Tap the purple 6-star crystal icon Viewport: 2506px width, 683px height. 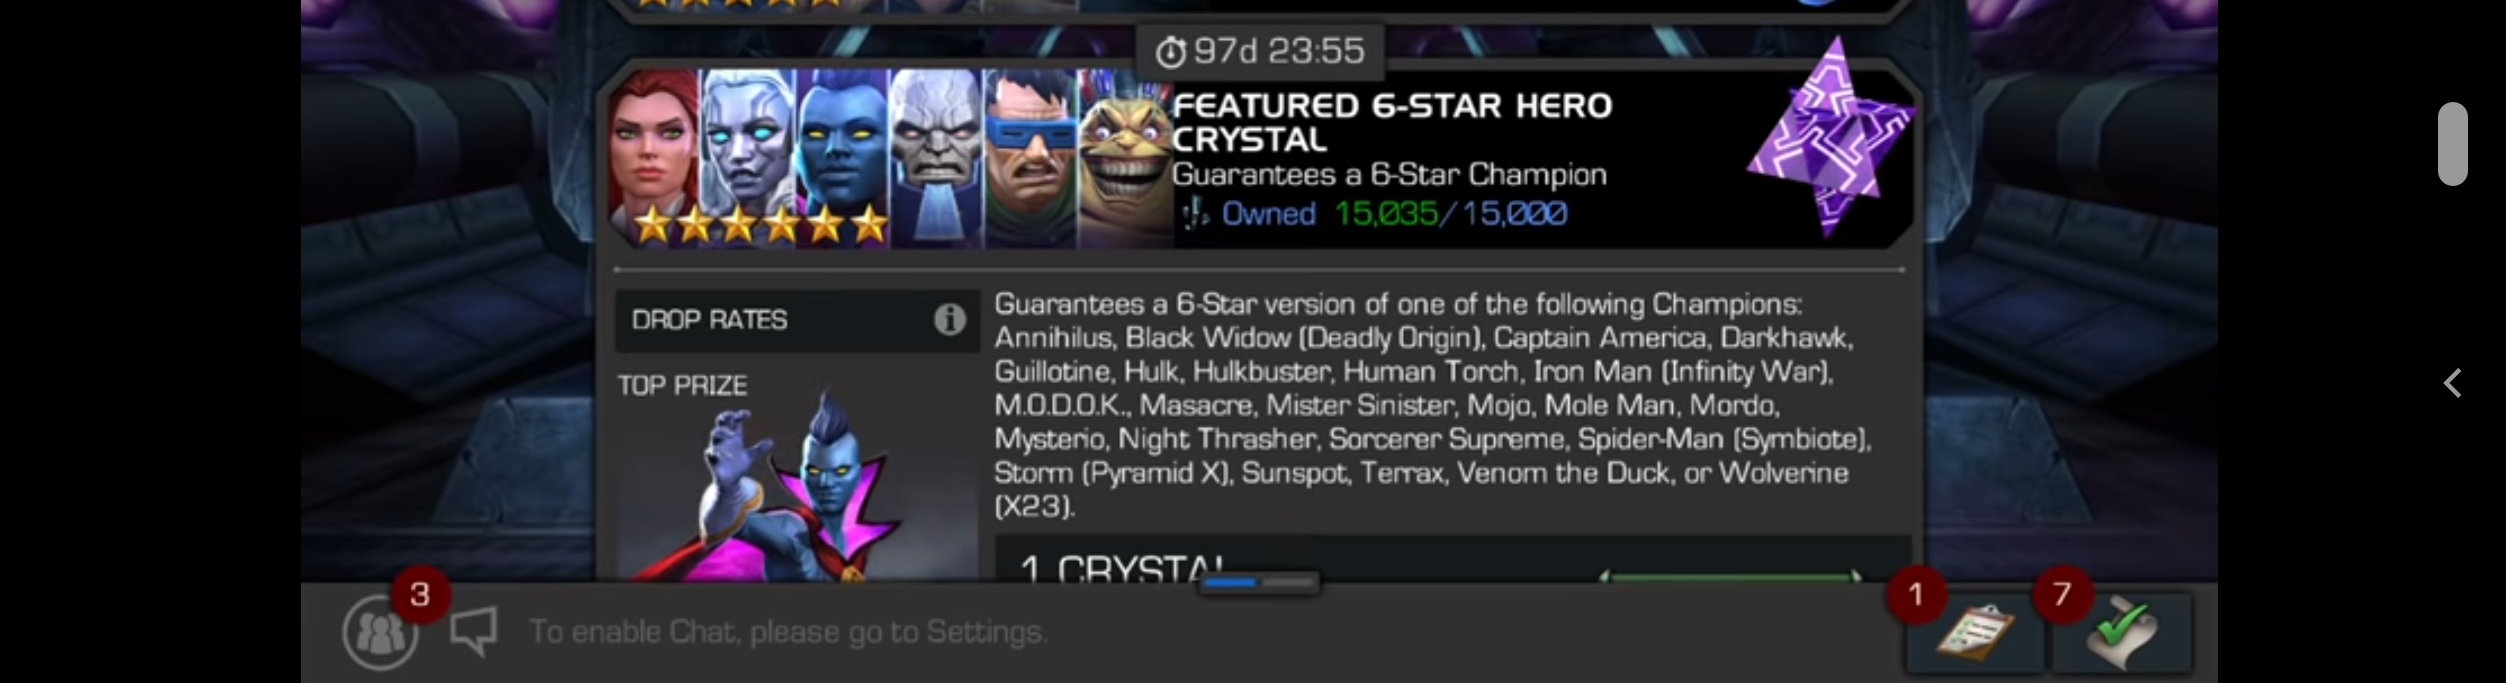pyautogui.click(x=1830, y=140)
